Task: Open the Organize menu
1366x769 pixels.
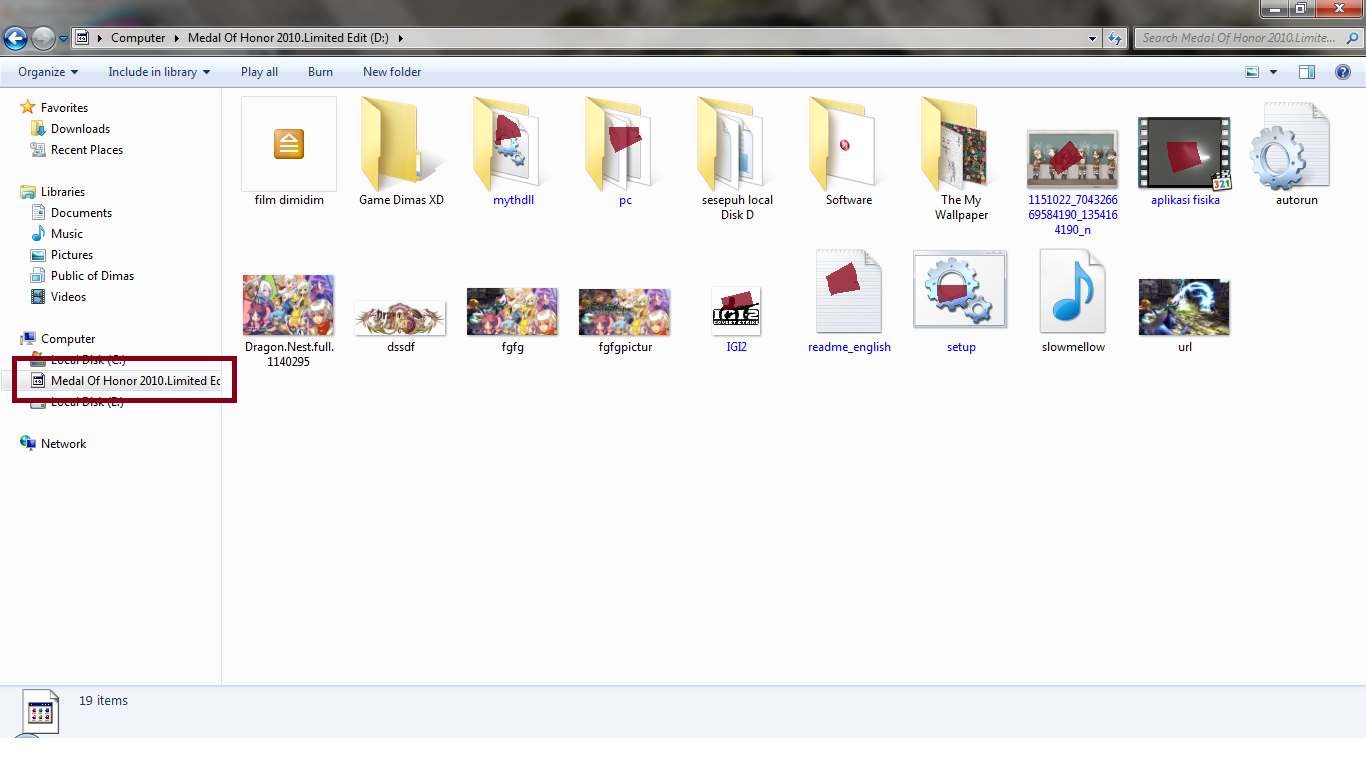Action: point(48,72)
